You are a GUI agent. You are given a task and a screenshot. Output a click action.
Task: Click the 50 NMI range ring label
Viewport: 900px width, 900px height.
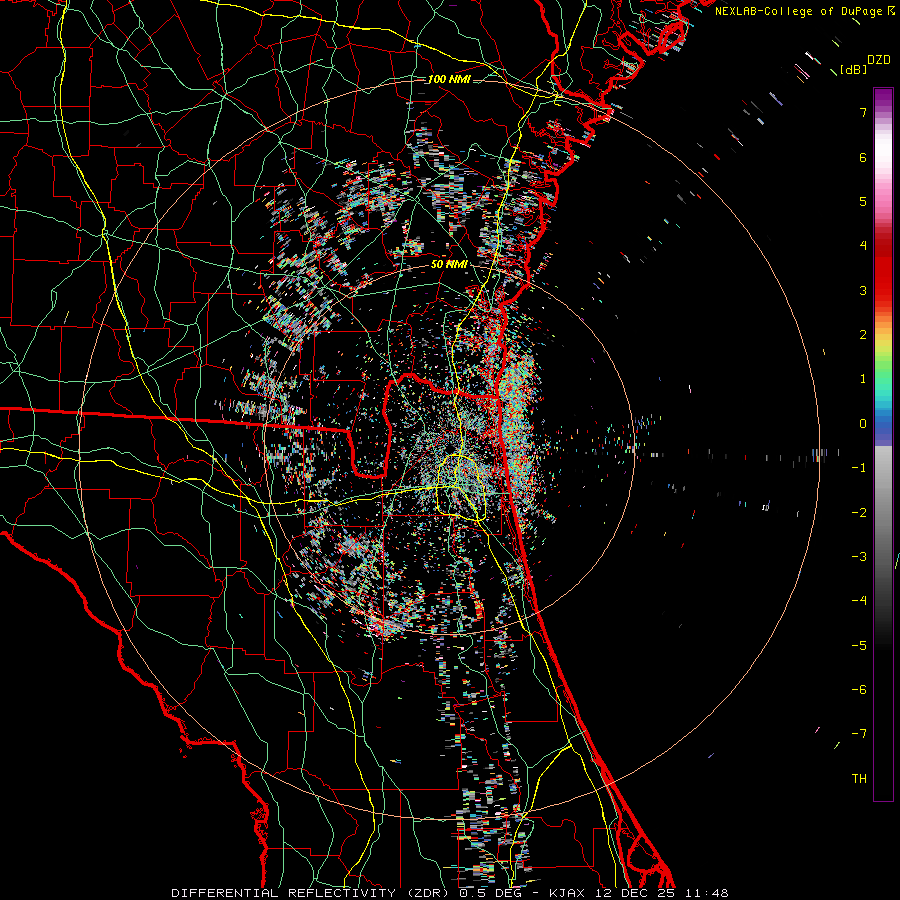click(x=449, y=264)
